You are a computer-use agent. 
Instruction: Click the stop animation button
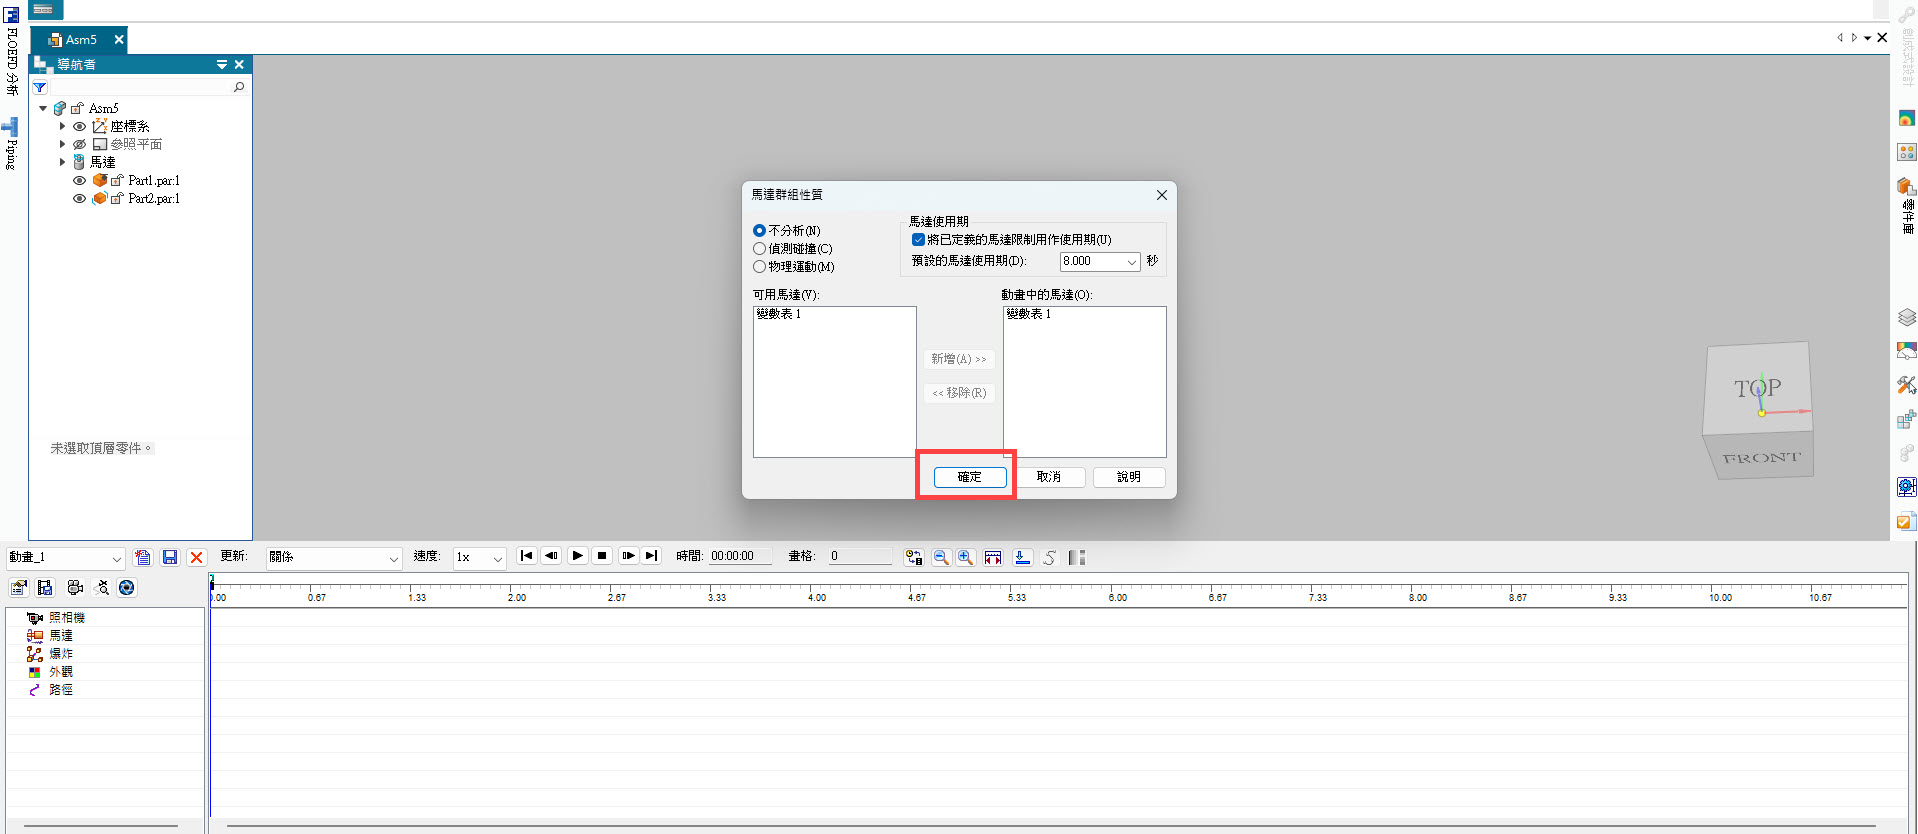pyautogui.click(x=602, y=556)
